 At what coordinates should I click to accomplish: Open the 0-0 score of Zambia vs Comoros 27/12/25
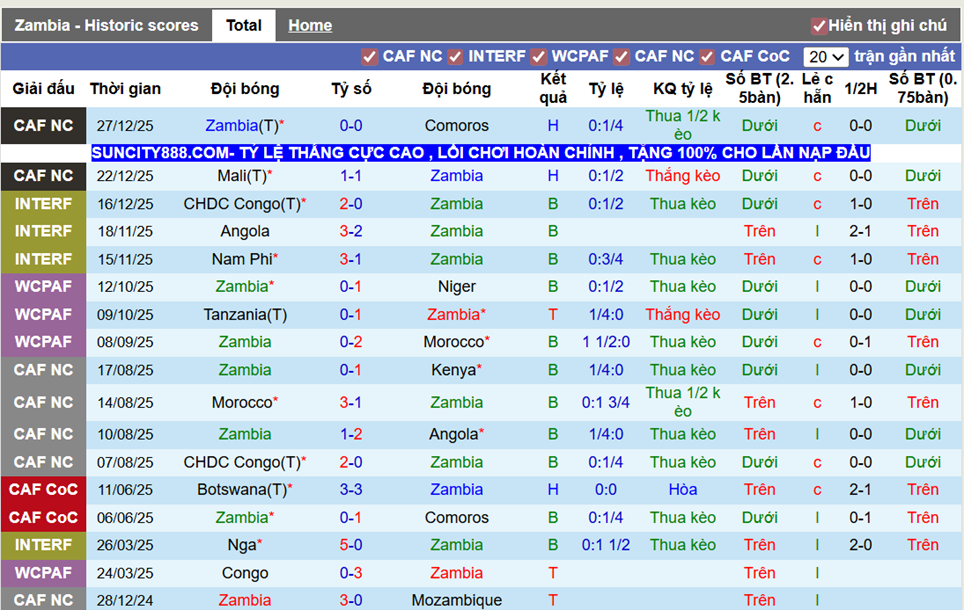(351, 125)
